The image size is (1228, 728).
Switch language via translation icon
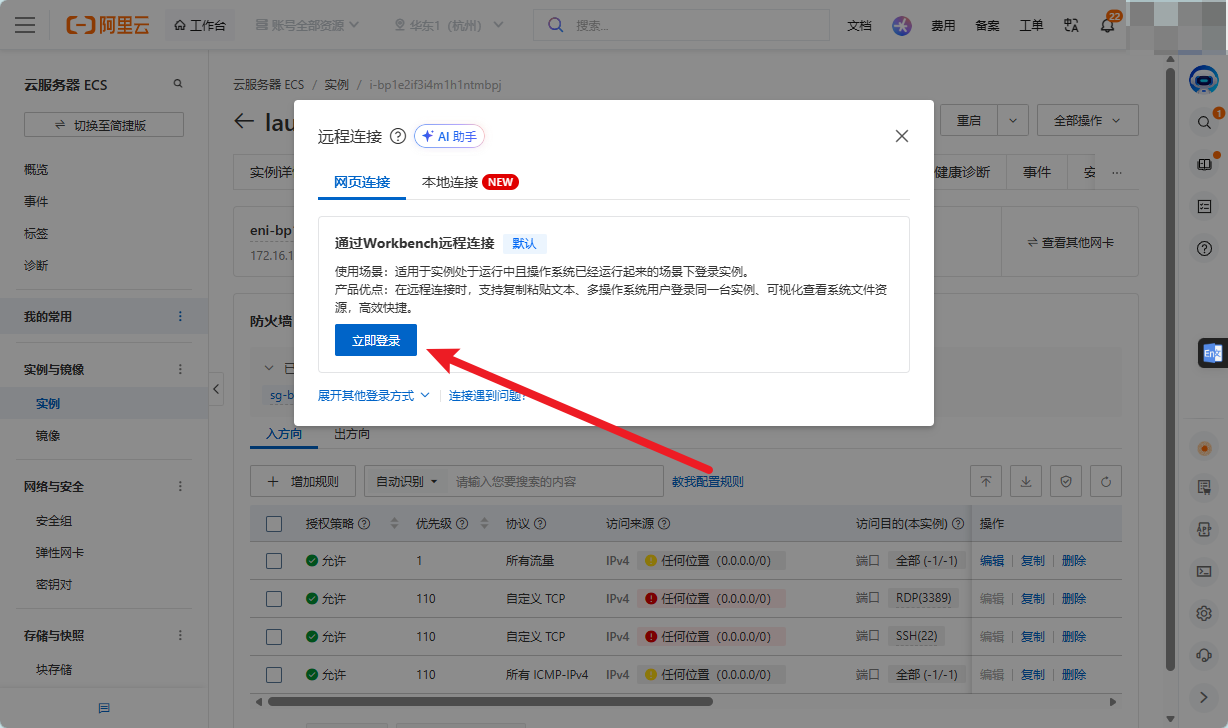point(1072,25)
